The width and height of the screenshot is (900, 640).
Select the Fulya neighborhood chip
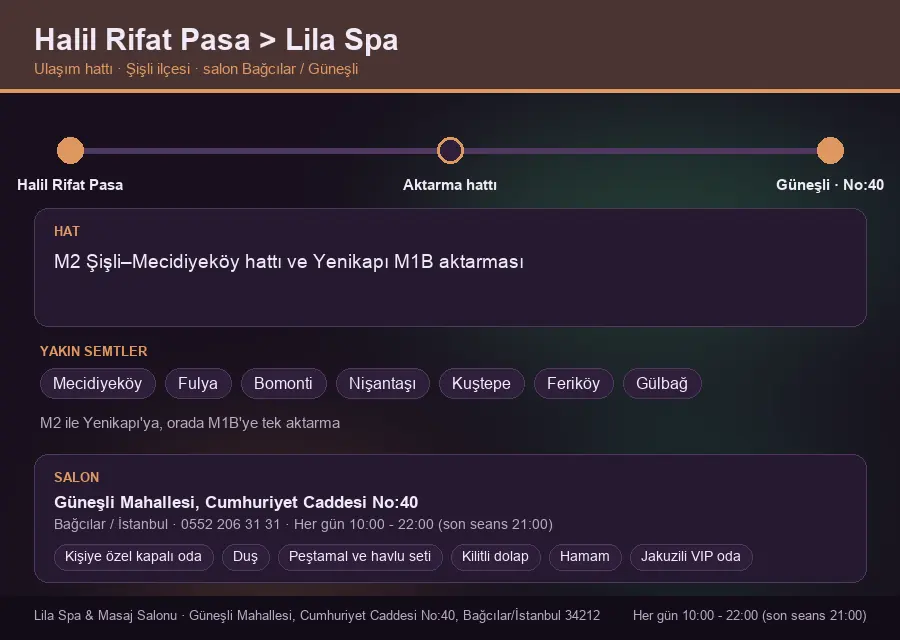[x=198, y=383]
